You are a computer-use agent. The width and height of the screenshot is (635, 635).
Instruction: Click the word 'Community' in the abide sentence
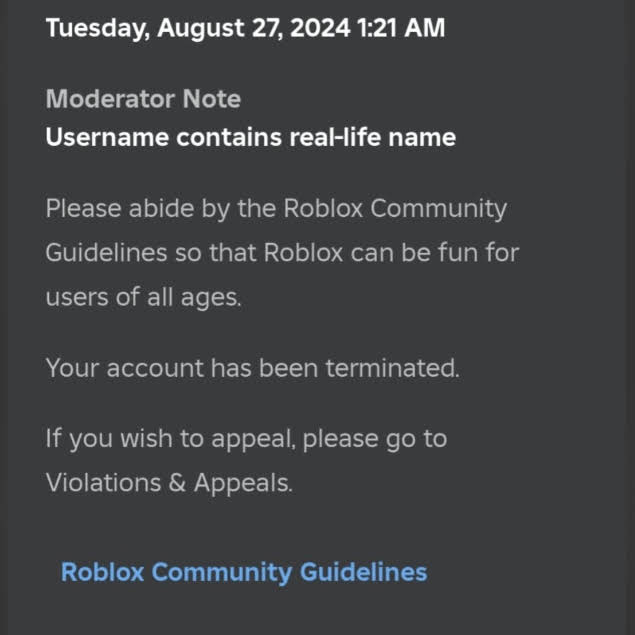pyautogui.click(x=438, y=209)
